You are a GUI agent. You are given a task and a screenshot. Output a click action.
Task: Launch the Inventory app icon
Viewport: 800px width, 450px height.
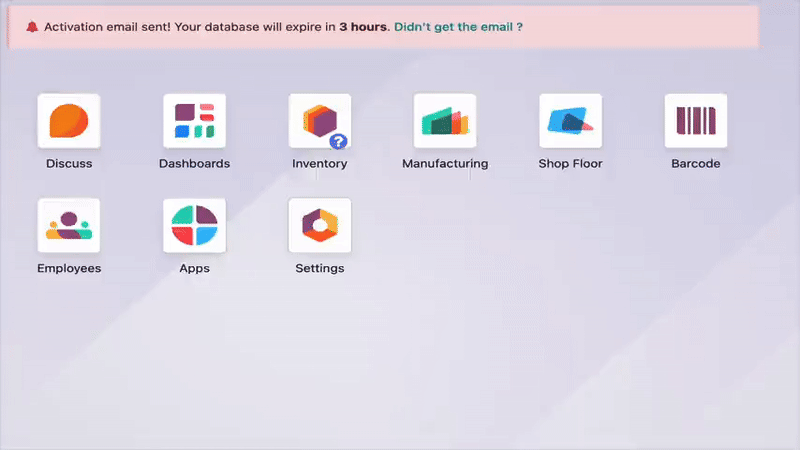tap(319, 121)
